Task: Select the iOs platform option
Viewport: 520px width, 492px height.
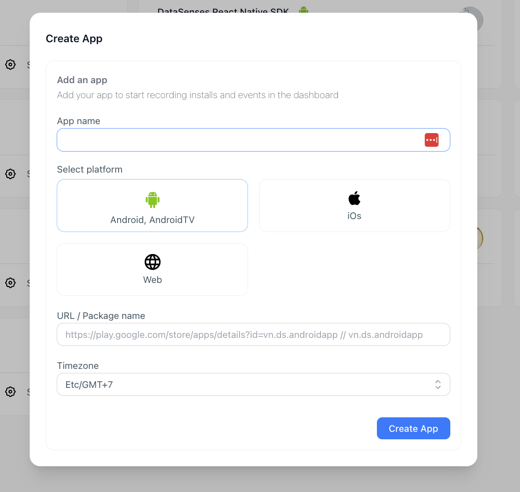Action: point(355,205)
